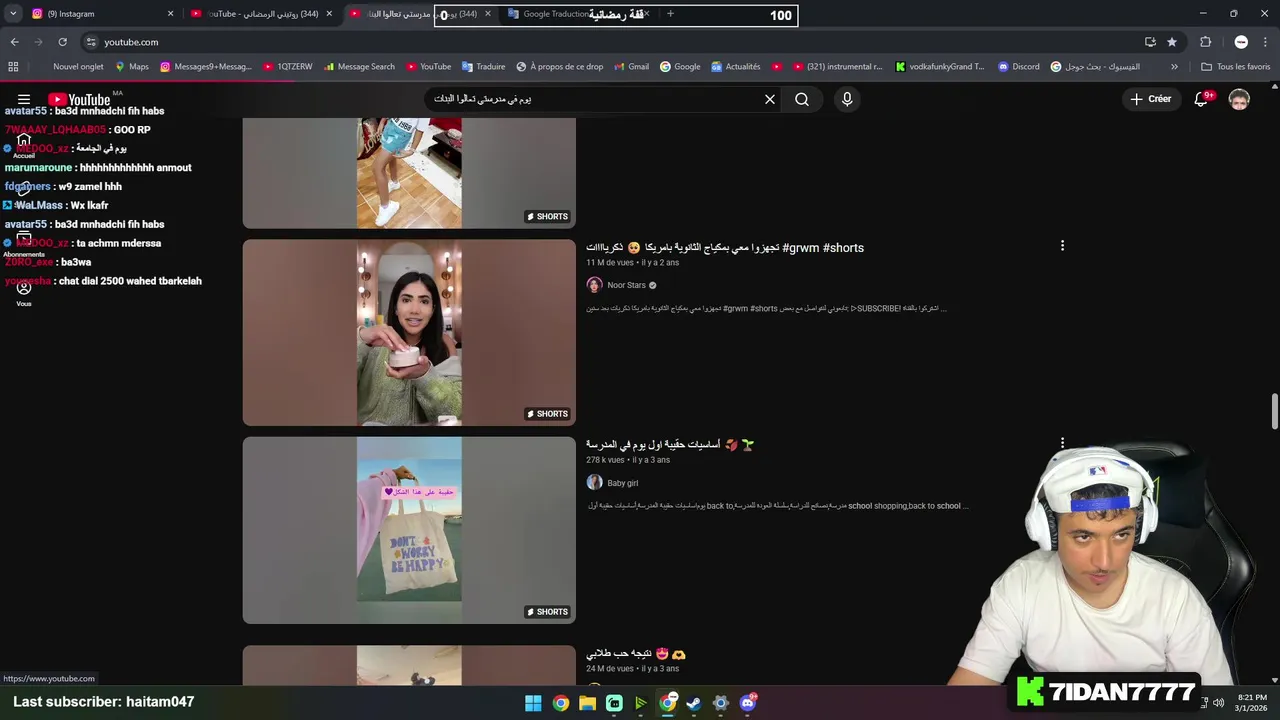Open the browser extensions puzzle icon
The image size is (1280, 720).
[x=1205, y=42]
